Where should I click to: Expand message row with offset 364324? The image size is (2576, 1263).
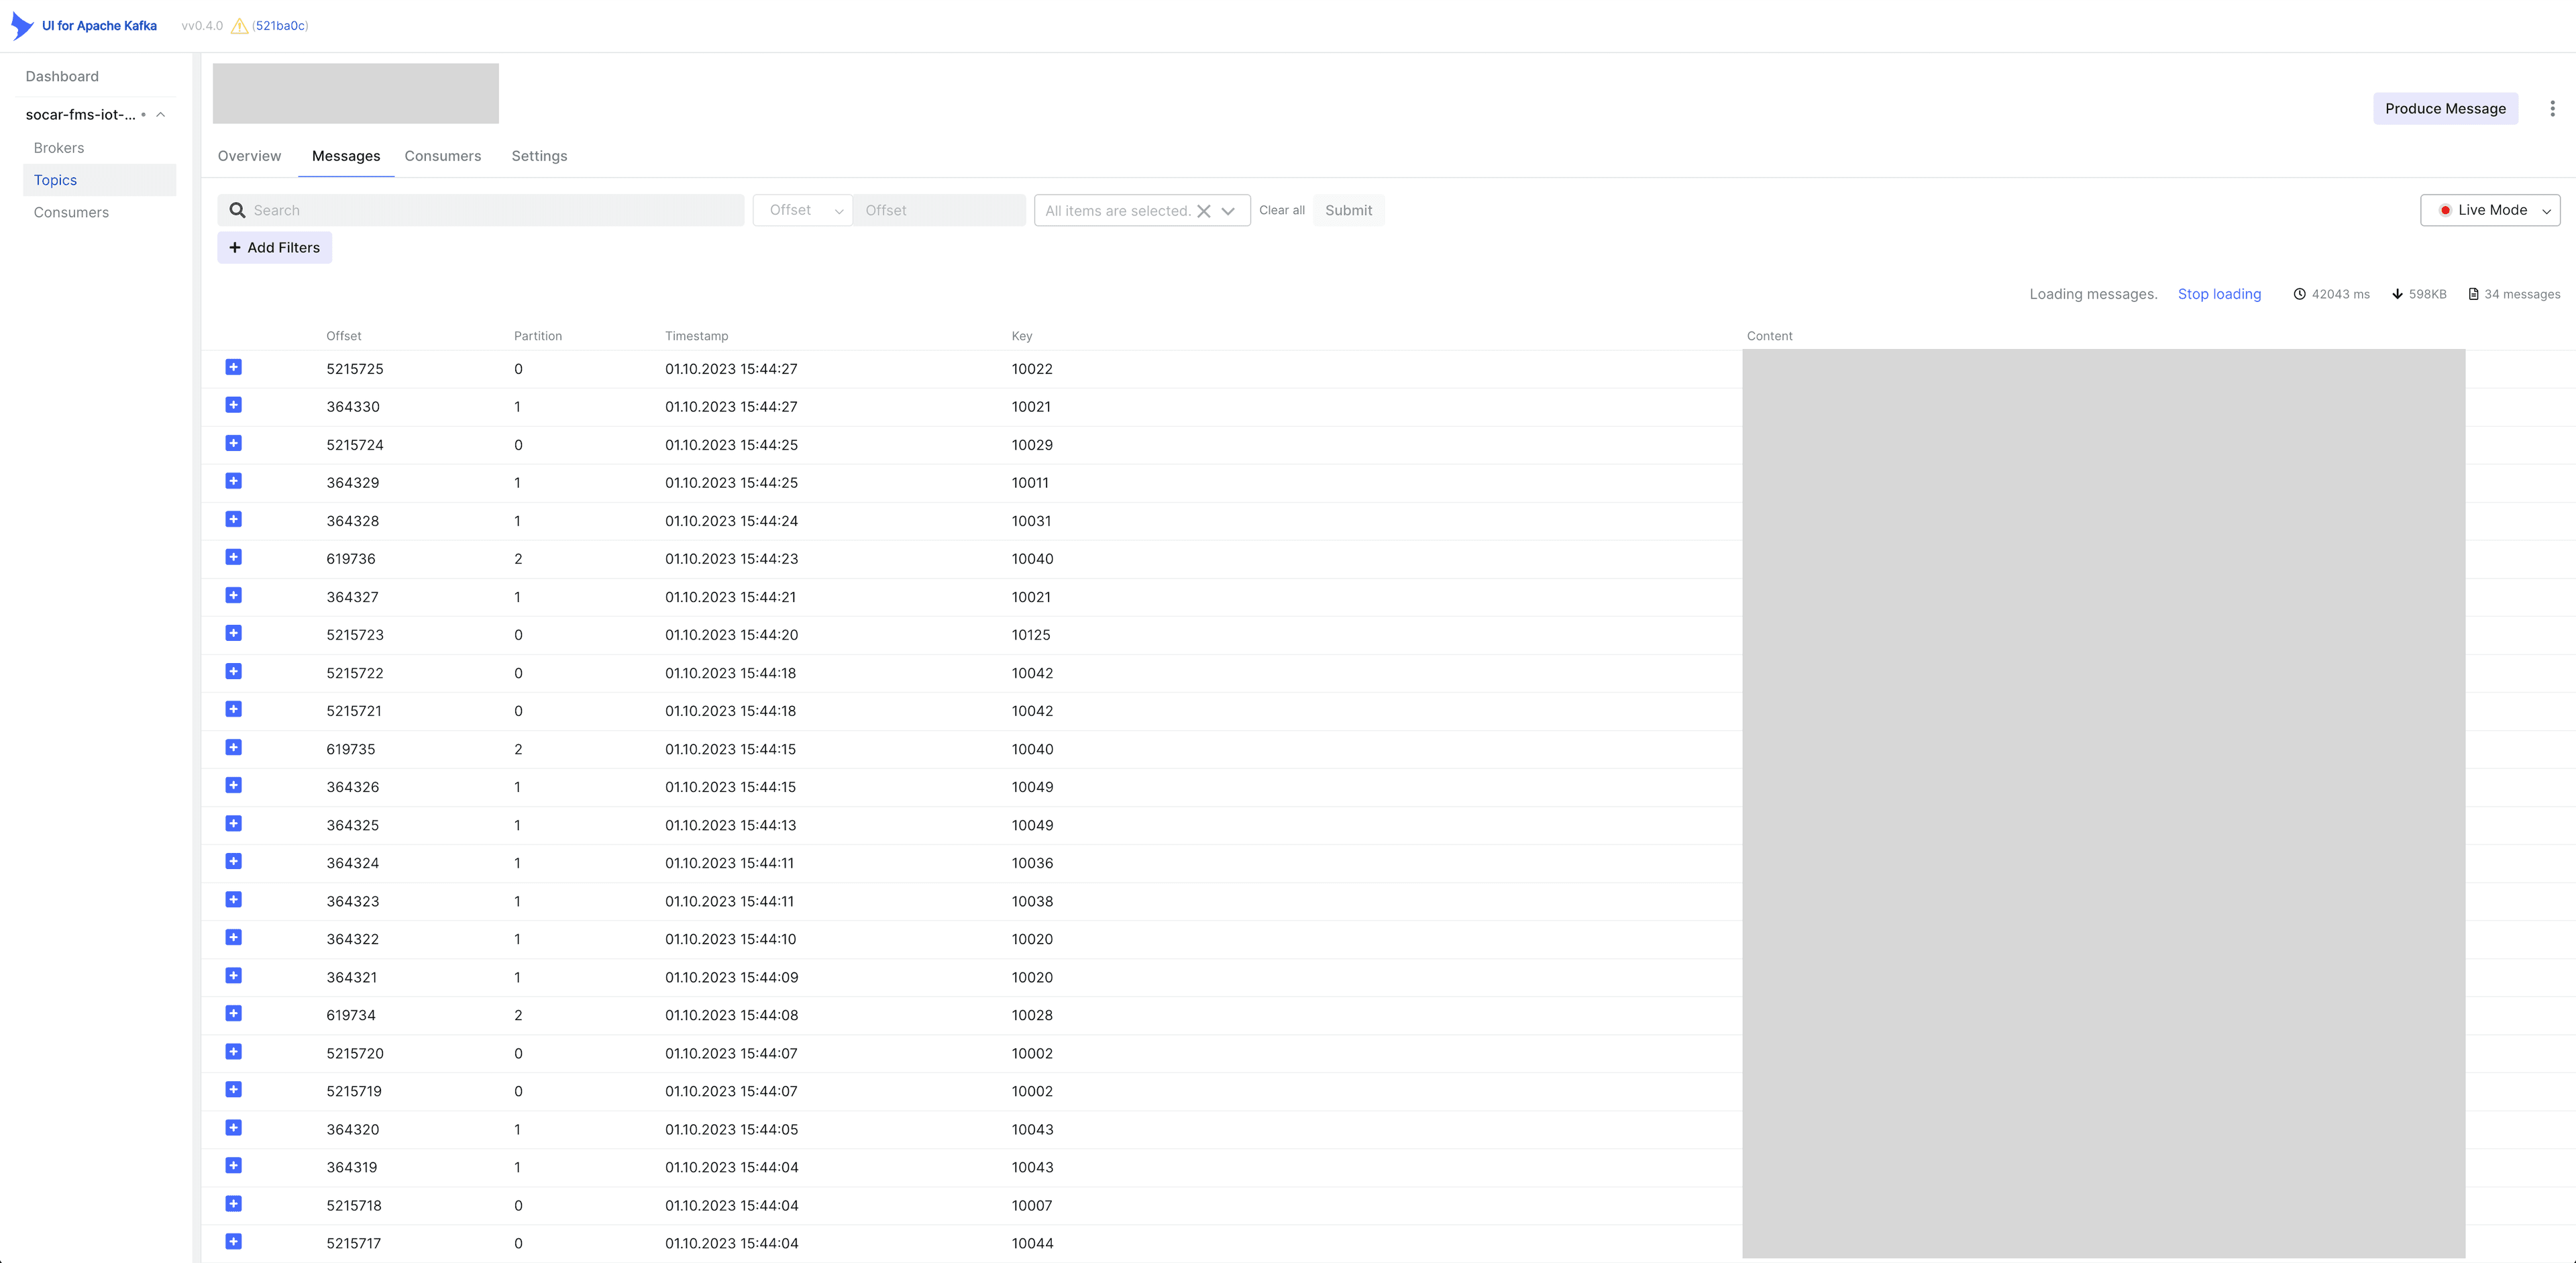(x=233, y=861)
